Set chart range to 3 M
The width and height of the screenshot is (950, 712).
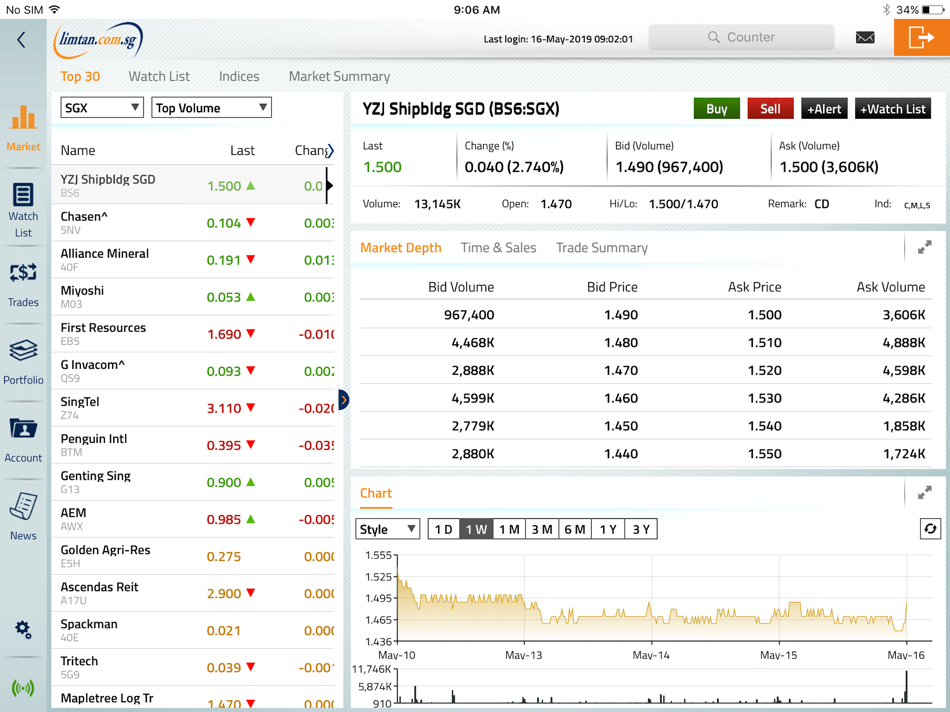coord(542,529)
